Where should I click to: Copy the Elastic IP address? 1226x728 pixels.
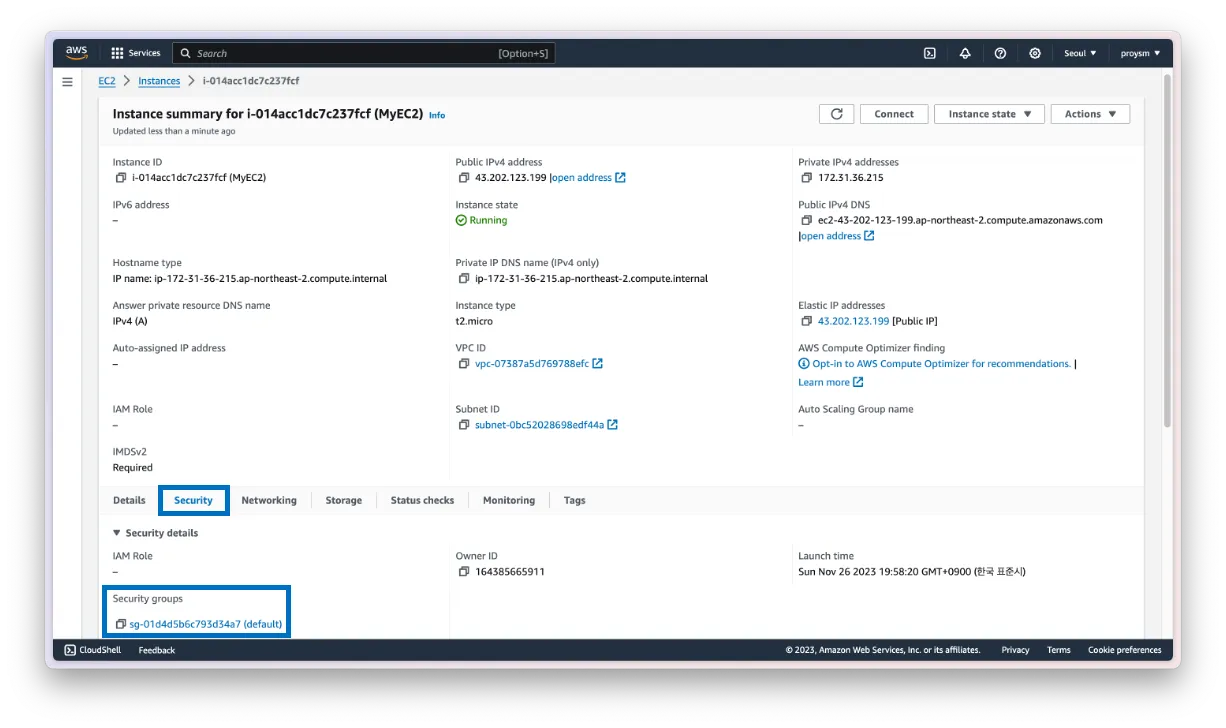(807, 321)
